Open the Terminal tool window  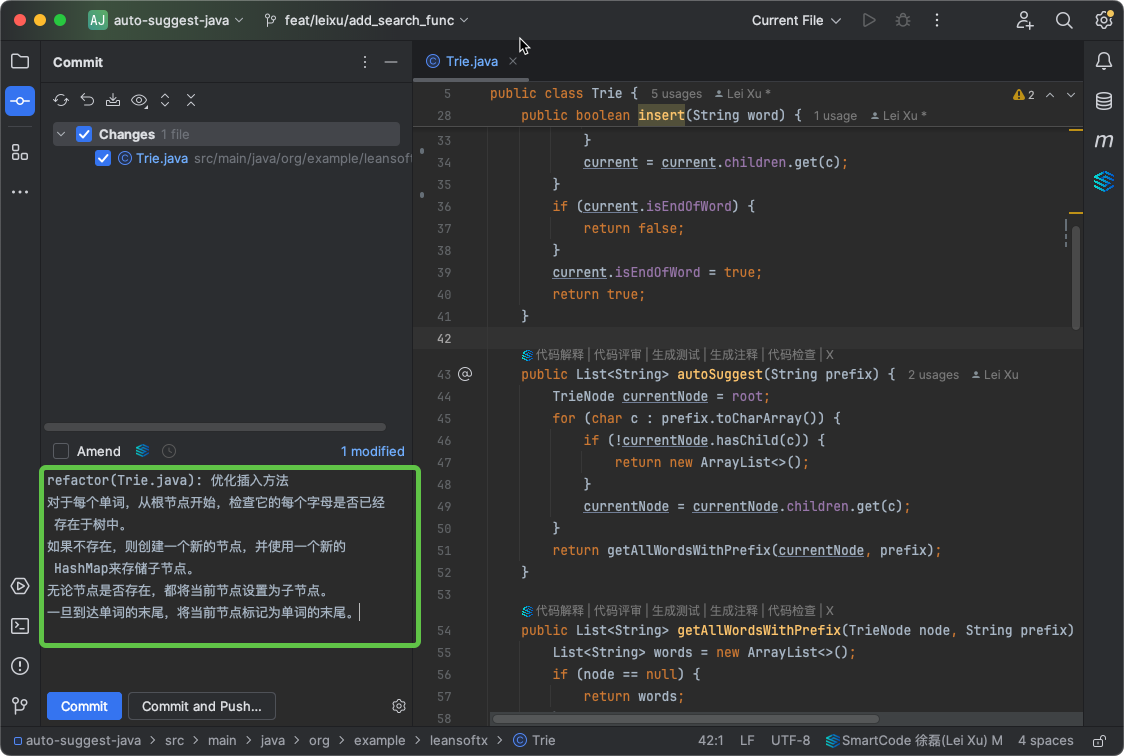click(x=20, y=626)
